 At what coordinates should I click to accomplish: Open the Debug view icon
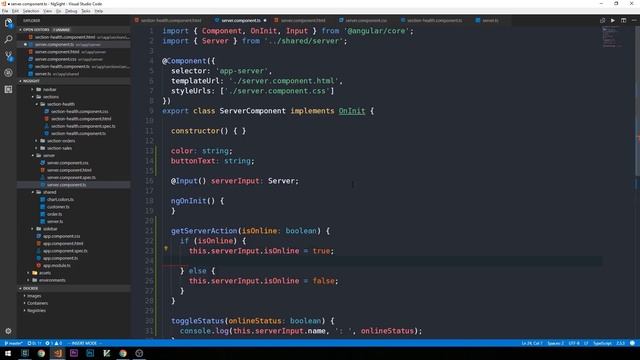coord(8,73)
